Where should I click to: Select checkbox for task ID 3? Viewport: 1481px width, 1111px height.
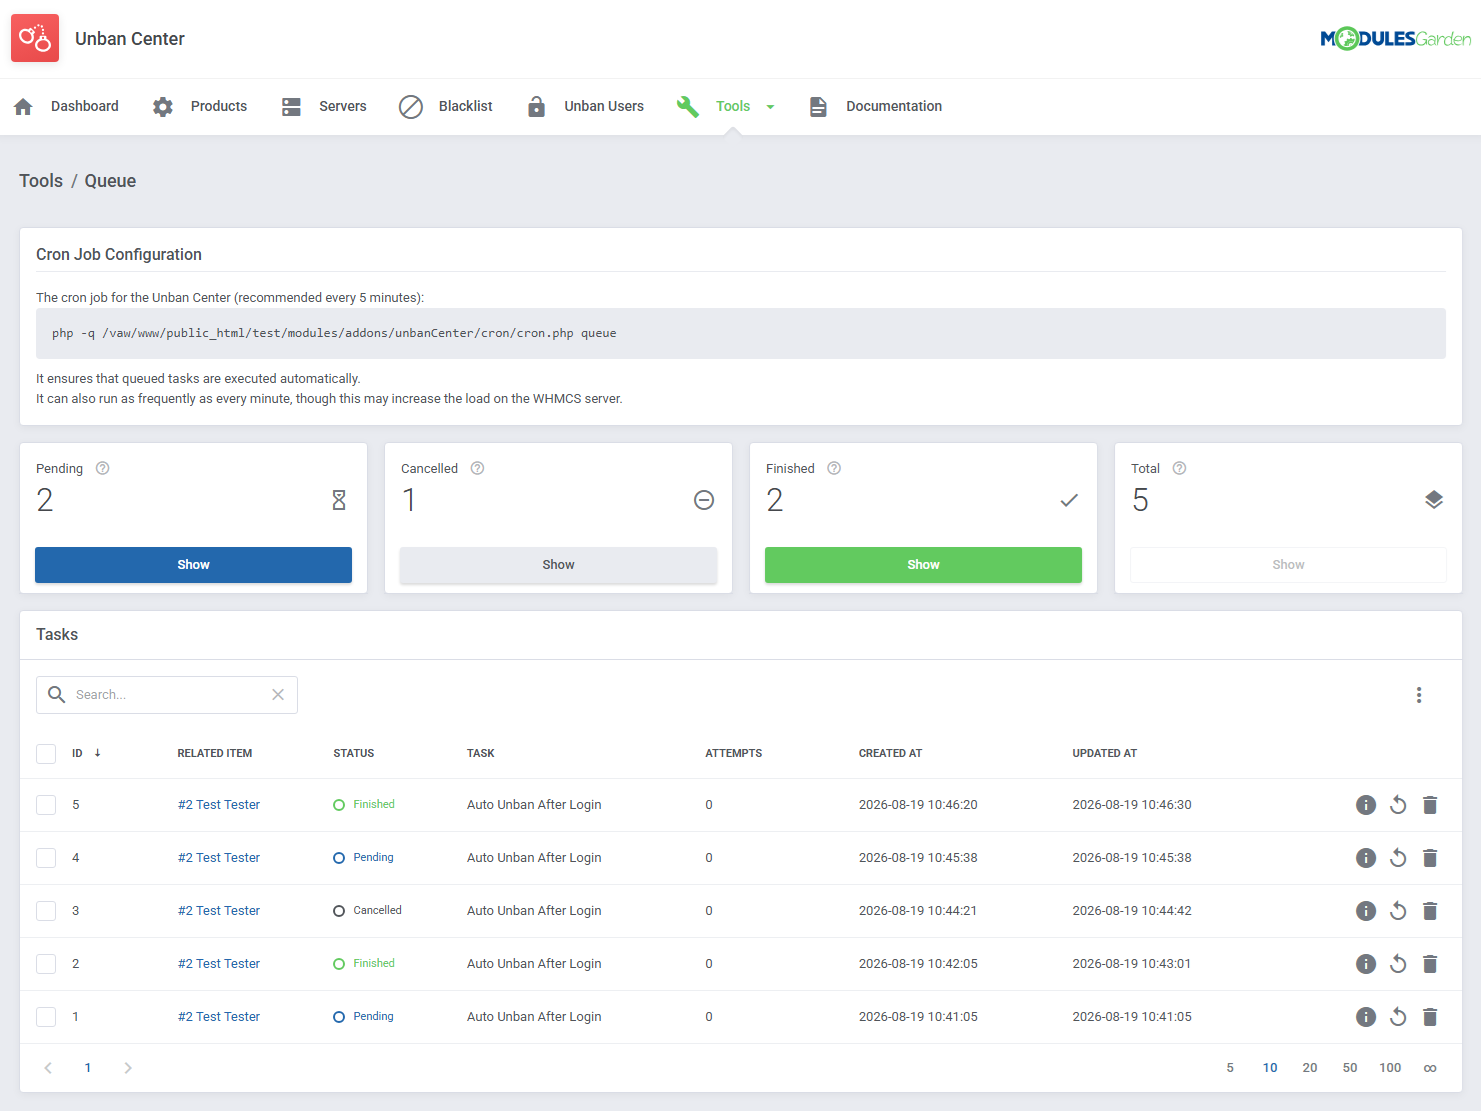tap(46, 911)
